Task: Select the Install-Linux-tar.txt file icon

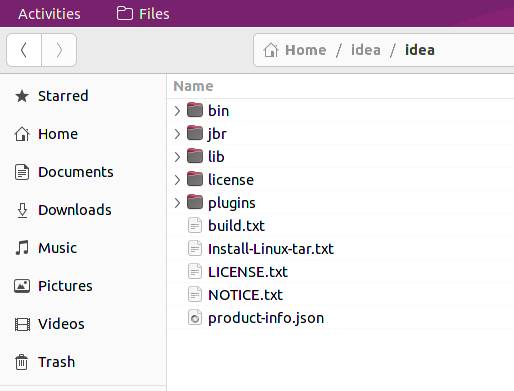Action: click(x=195, y=248)
